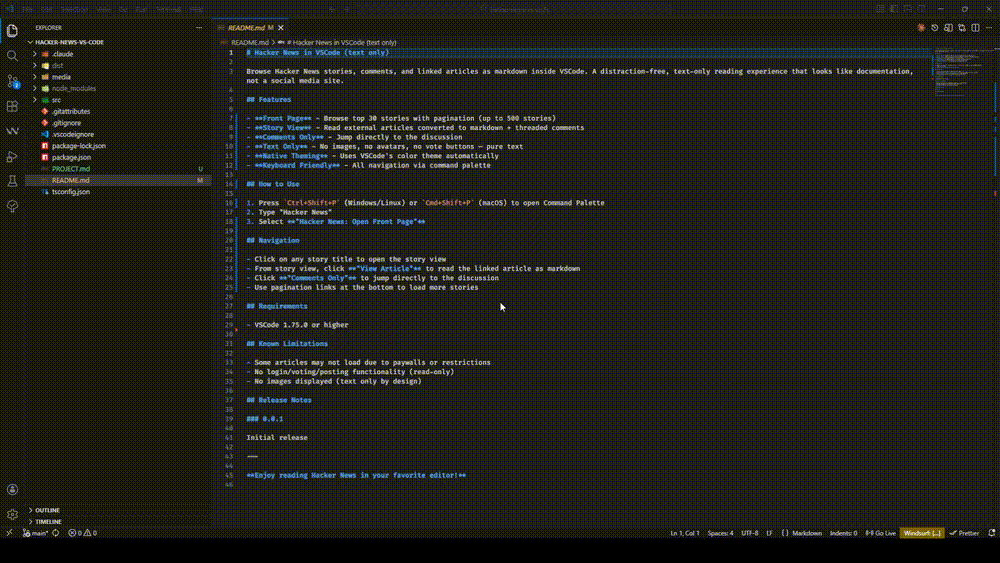
Task: Expand the src folder
Action: click(x=118, y=100)
